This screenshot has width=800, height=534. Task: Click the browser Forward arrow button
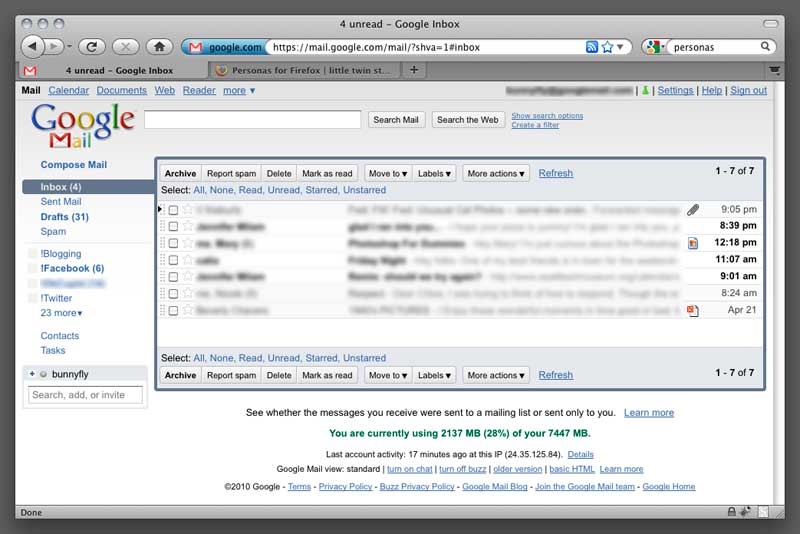[x=54, y=47]
